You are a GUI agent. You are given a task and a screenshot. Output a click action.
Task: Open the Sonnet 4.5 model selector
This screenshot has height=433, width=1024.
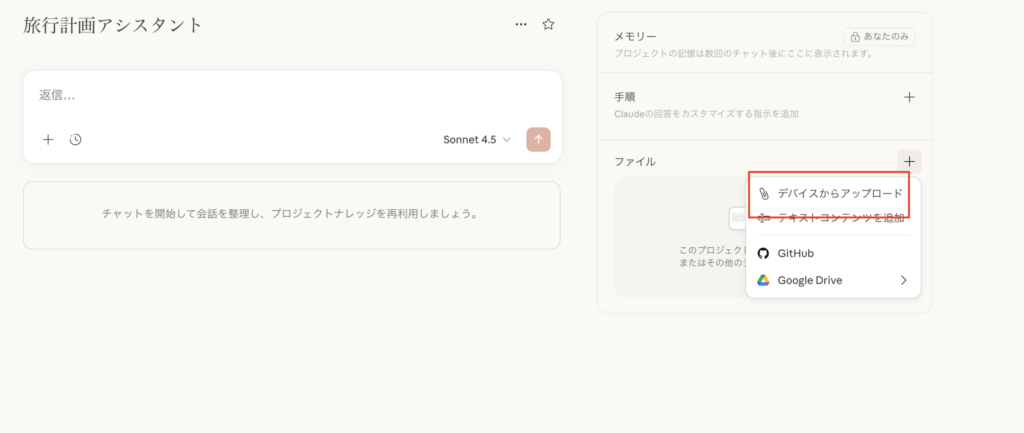(x=477, y=139)
